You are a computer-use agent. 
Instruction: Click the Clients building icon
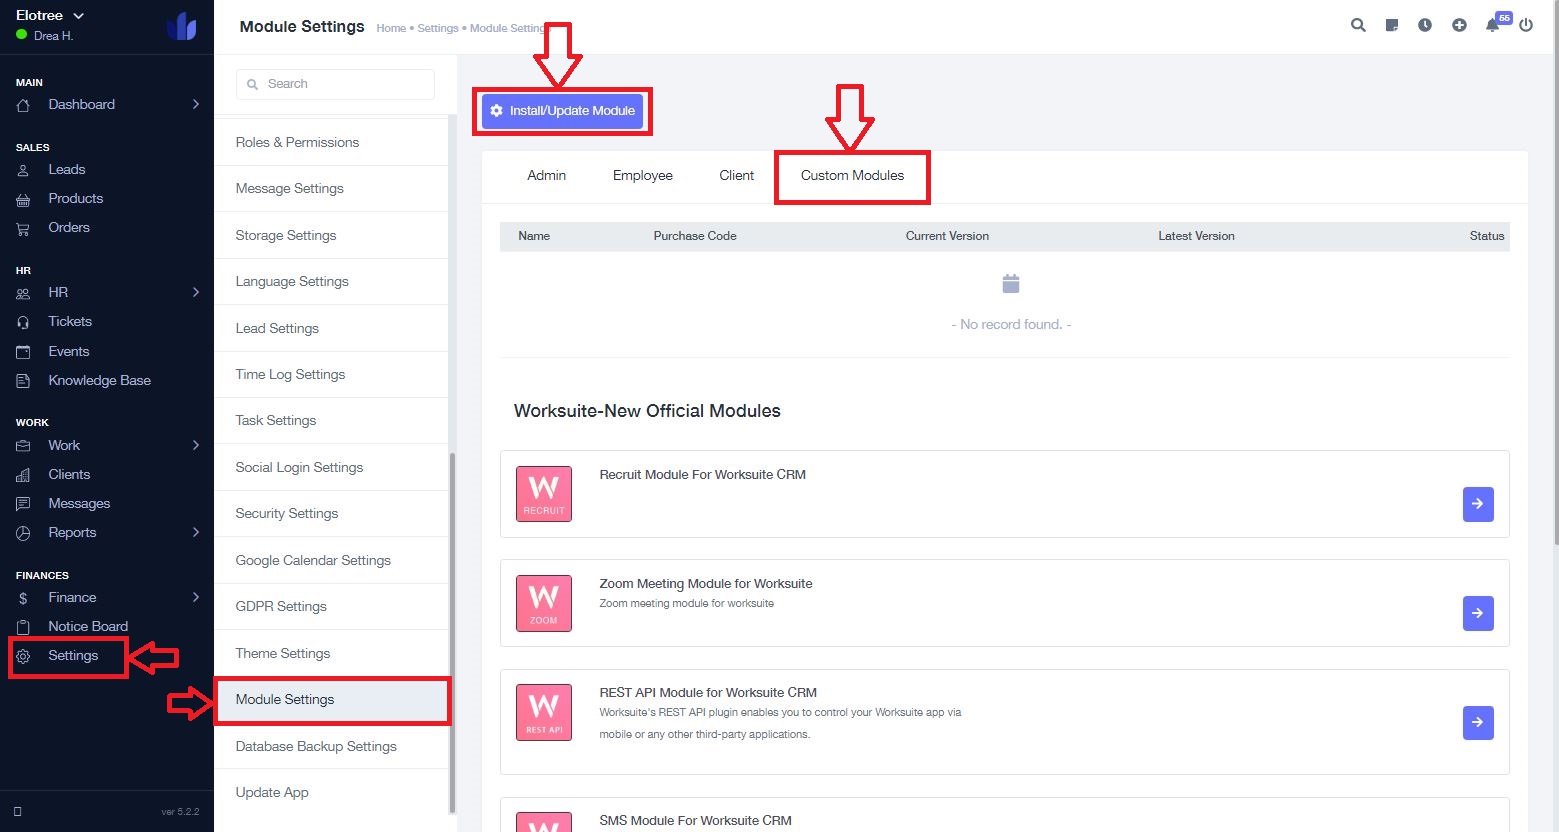(x=23, y=475)
